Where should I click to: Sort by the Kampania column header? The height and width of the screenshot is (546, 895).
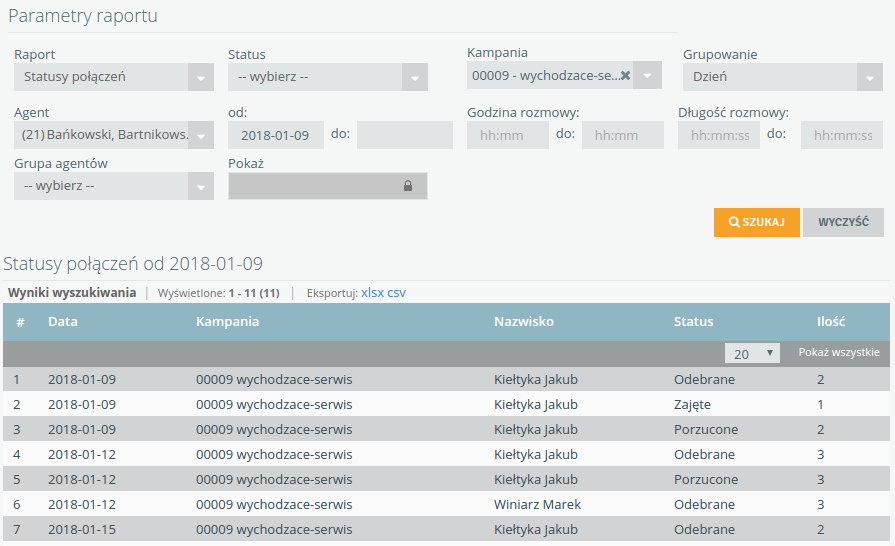pos(227,322)
